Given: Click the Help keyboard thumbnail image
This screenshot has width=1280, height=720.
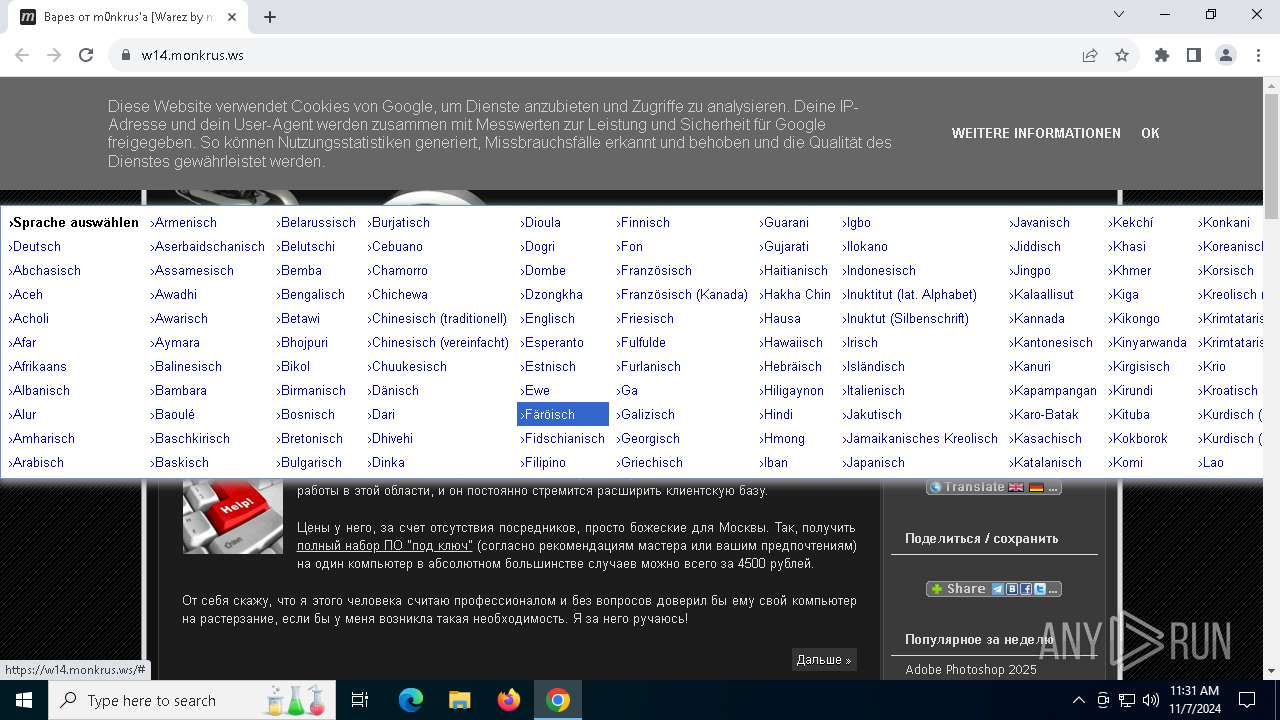Looking at the screenshot, I should pyautogui.click(x=233, y=515).
